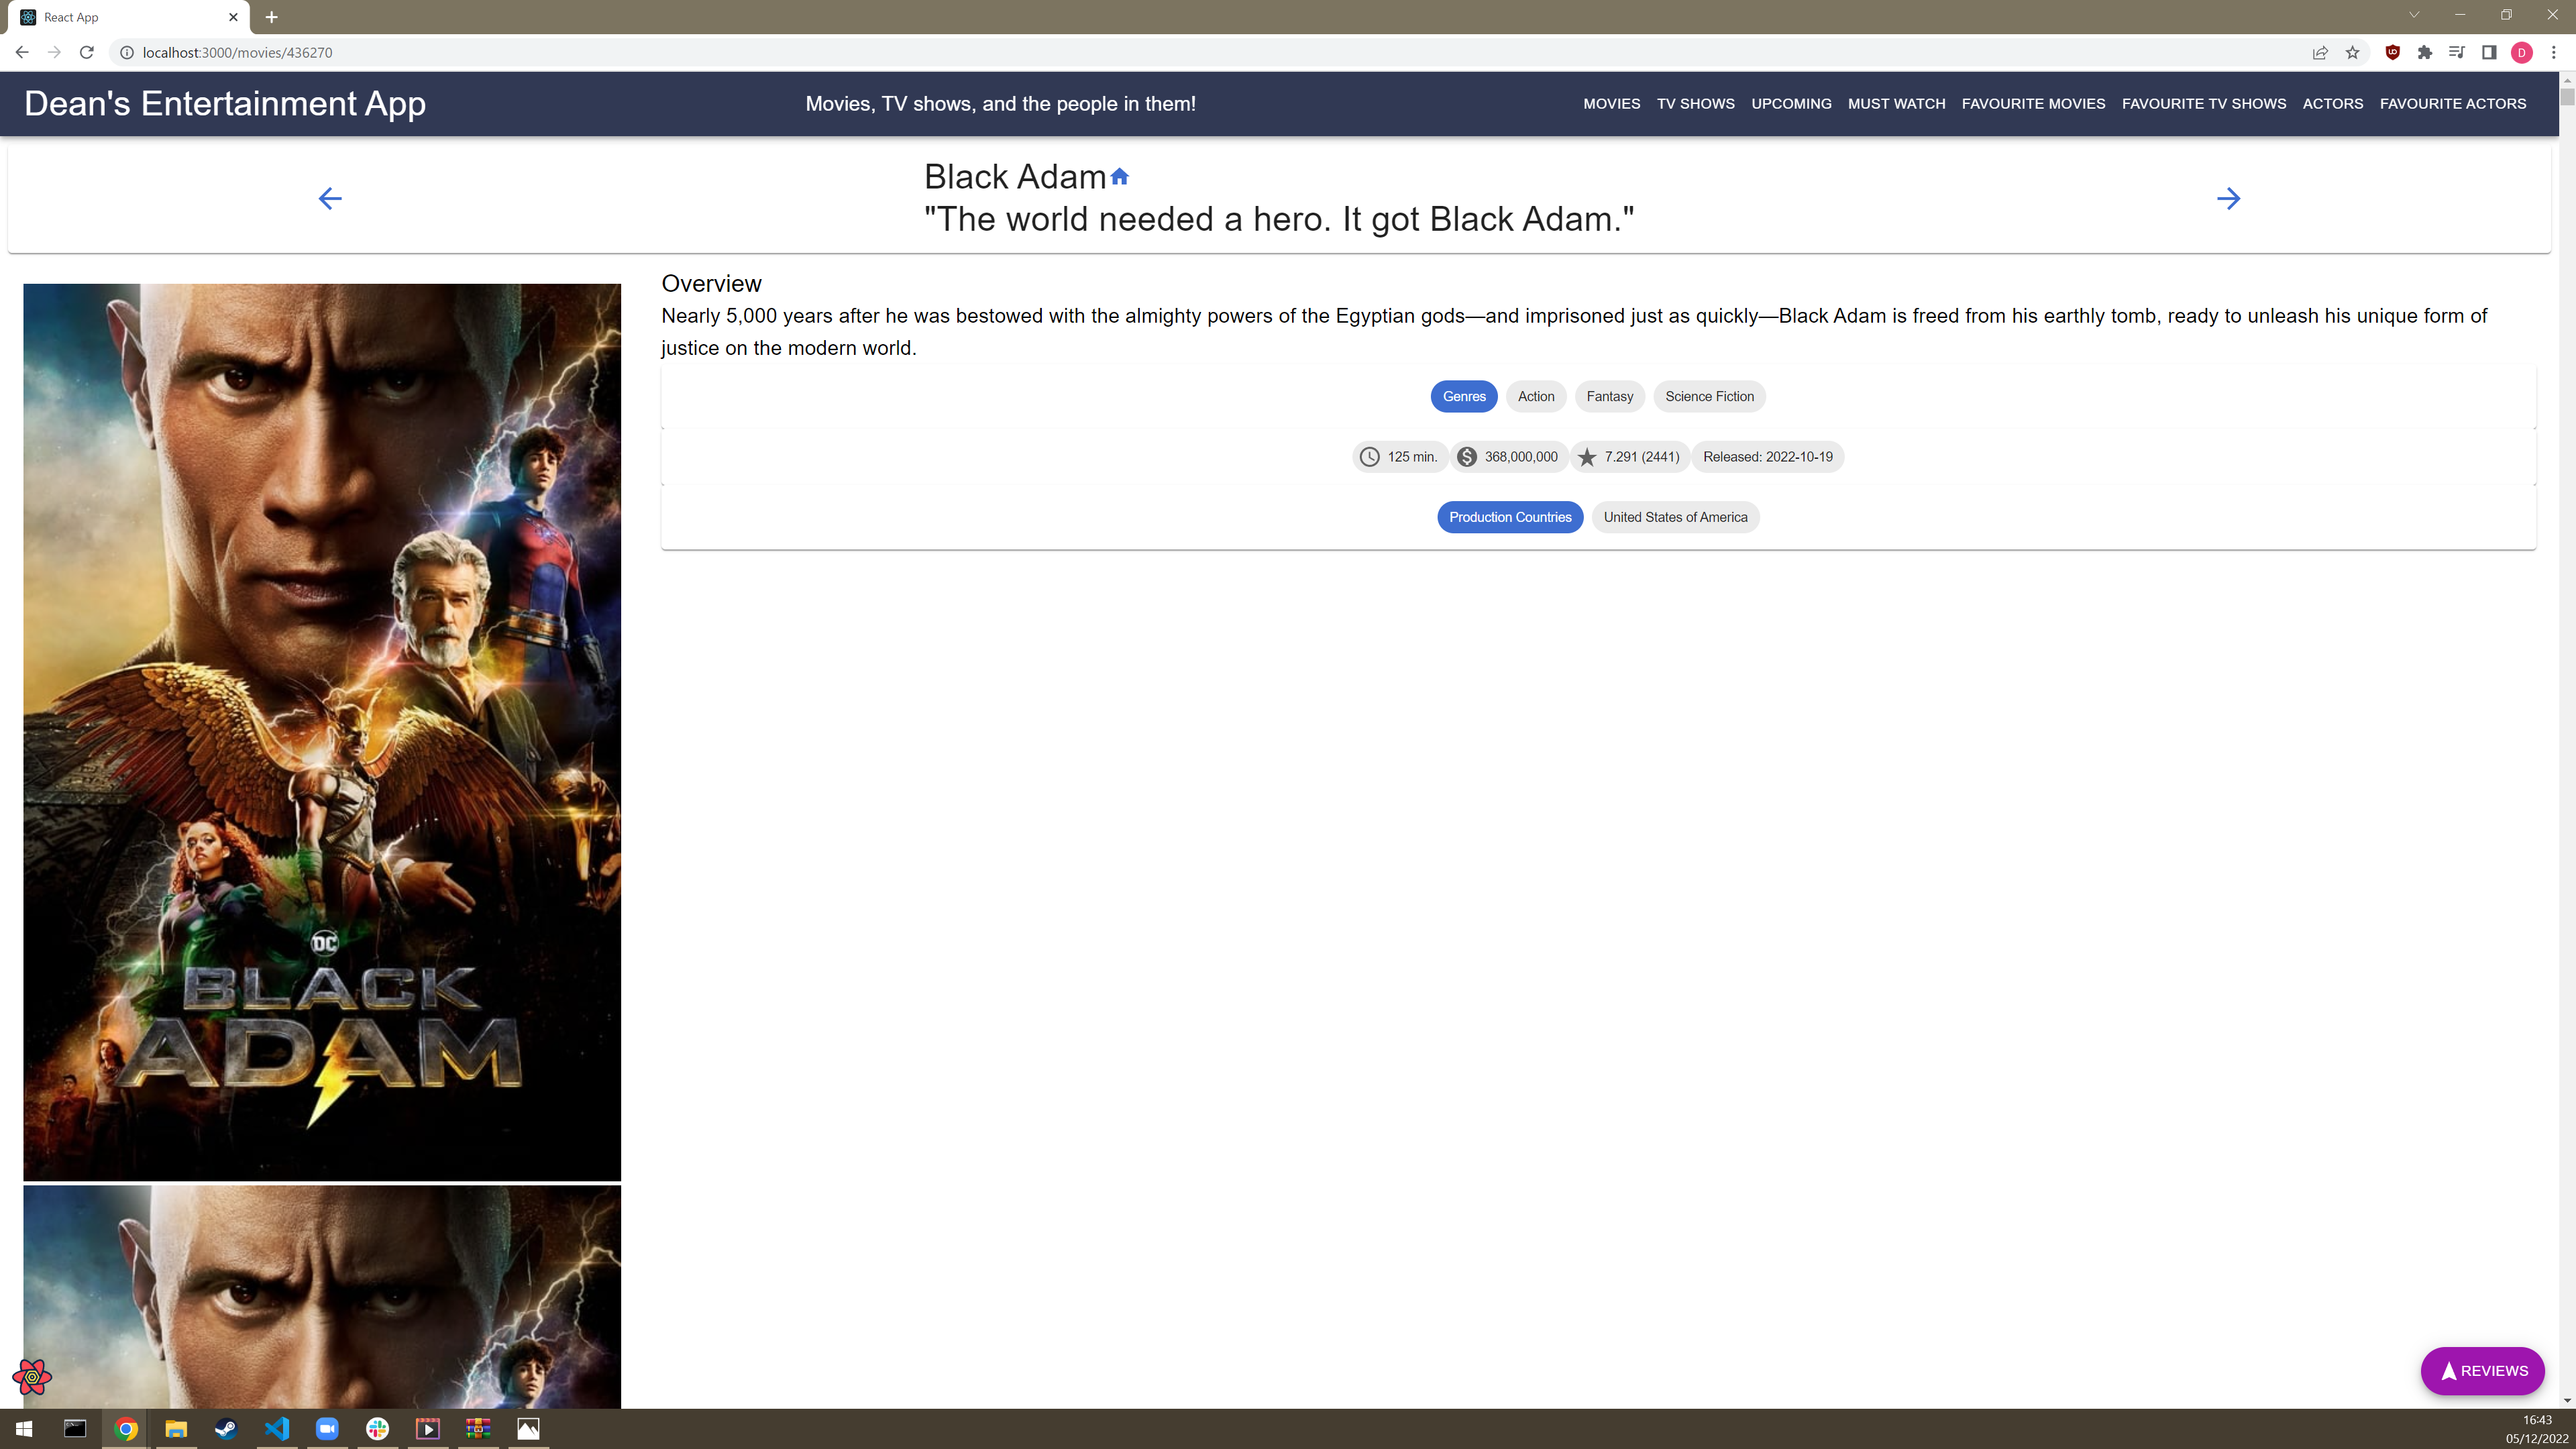Go to the MUST WATCH section
Screen dimensions: 2576x1449
(x=1896, y=104)
